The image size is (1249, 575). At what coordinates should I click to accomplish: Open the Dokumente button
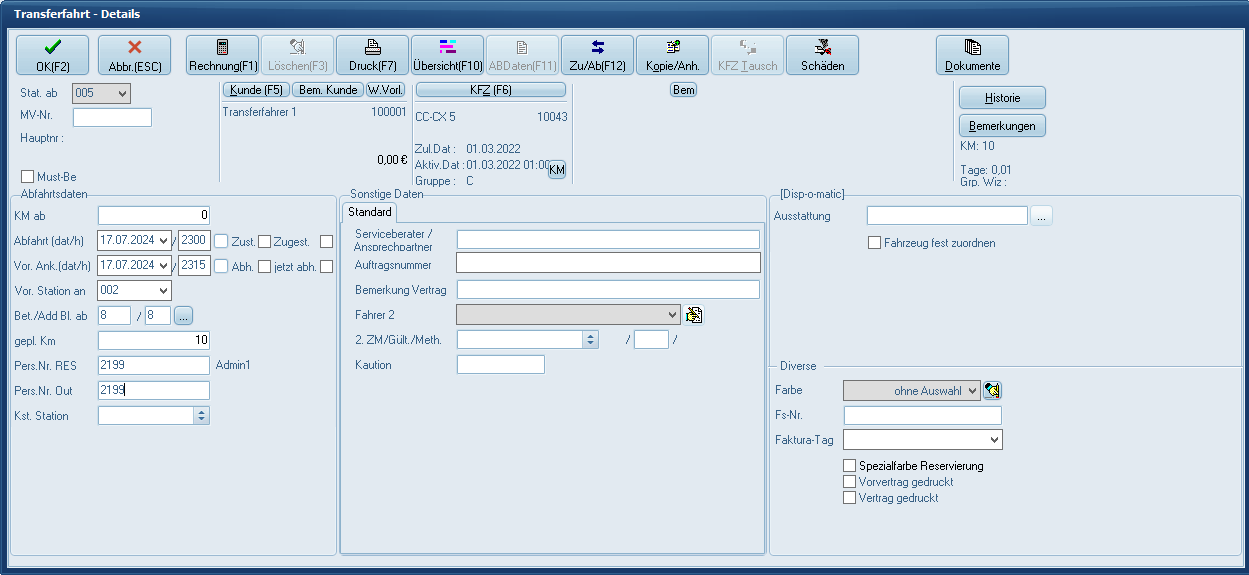(972, 55)
